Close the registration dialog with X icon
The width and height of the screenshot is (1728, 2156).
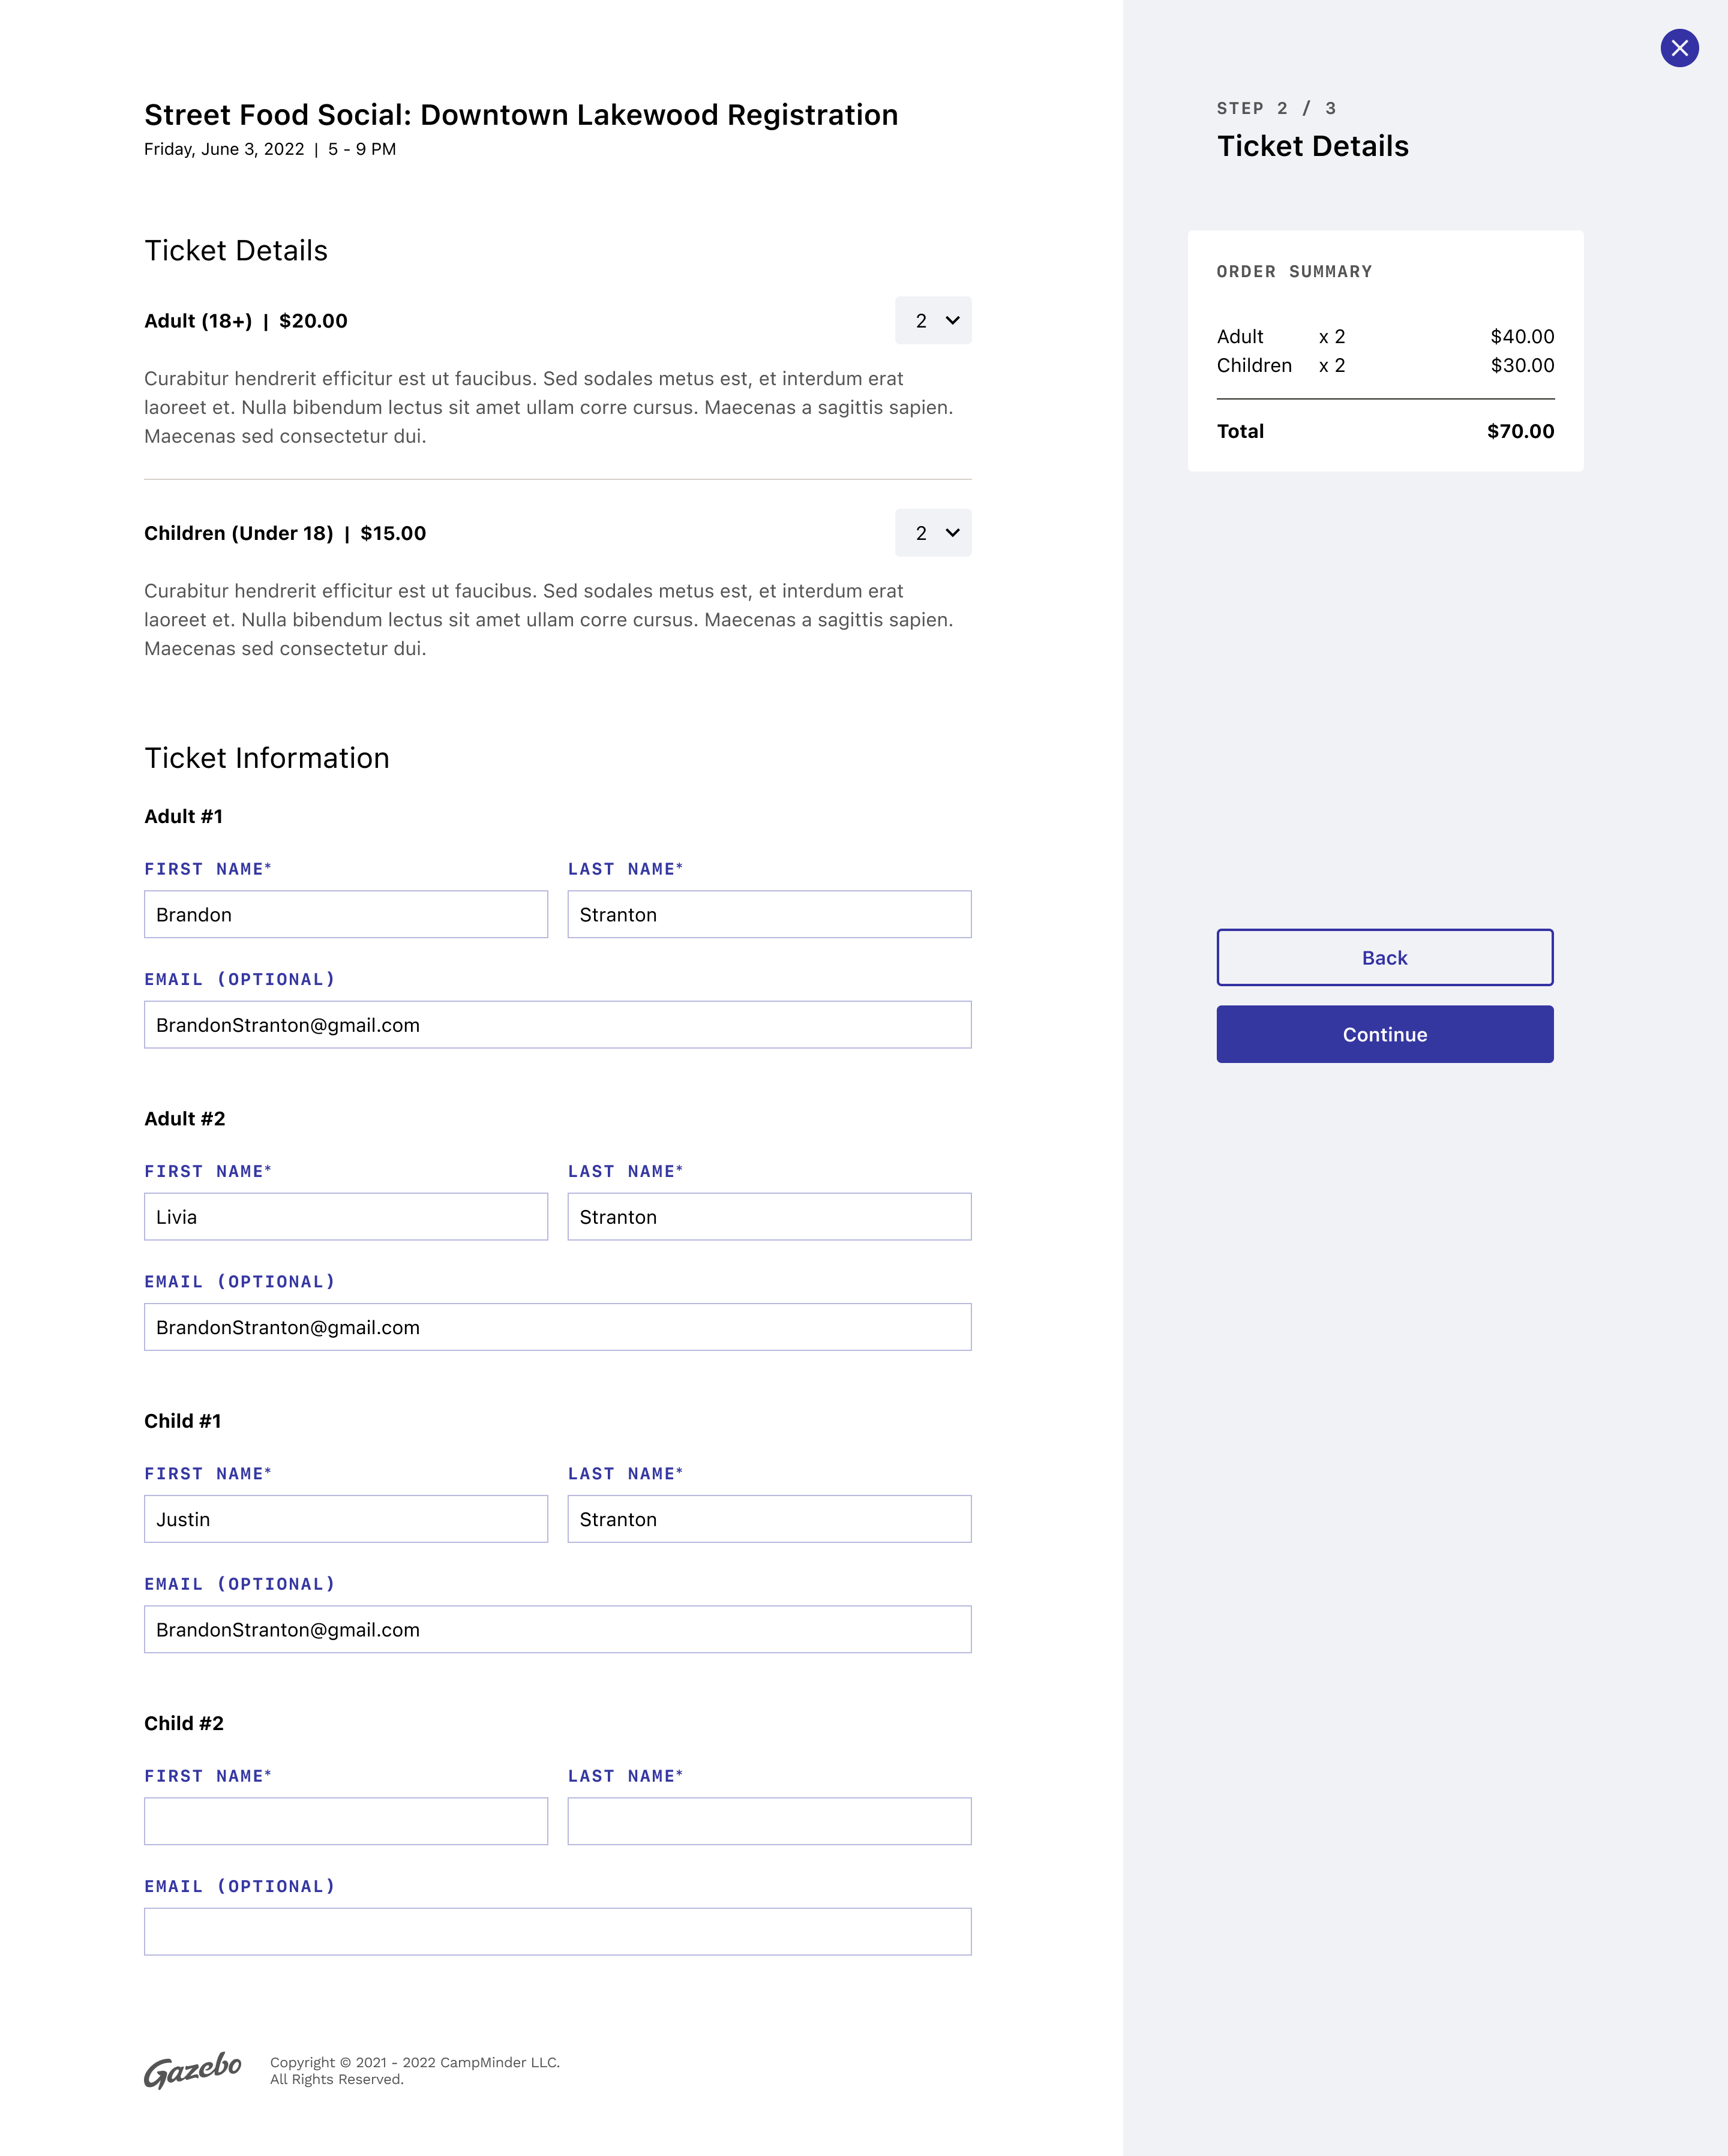click(1679, 48)
